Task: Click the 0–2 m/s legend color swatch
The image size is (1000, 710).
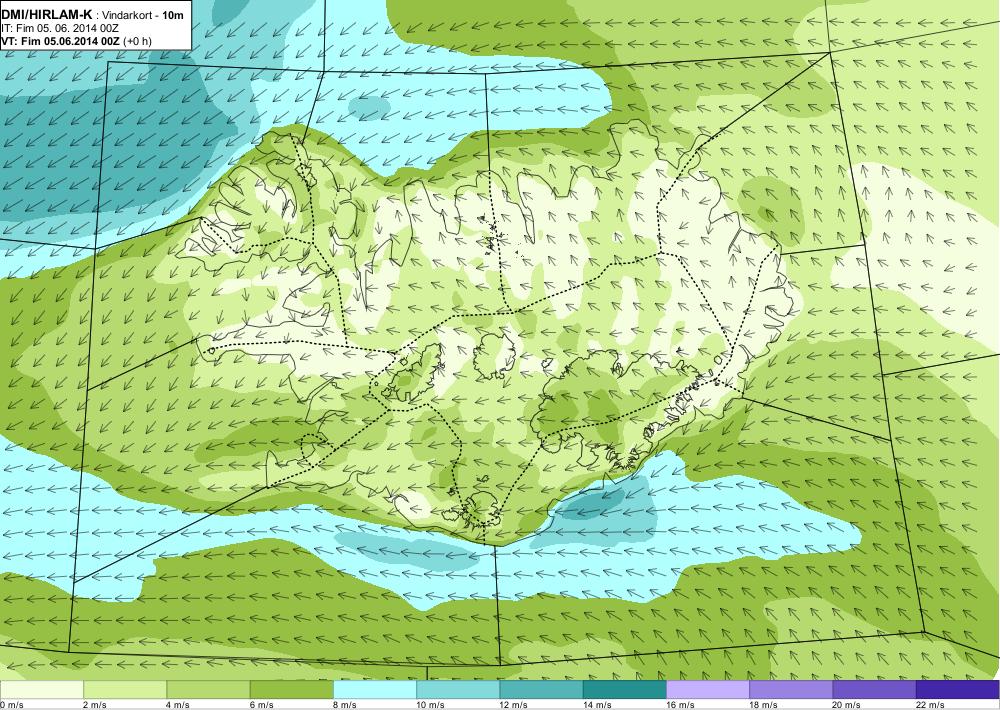Action: (41, 690)
